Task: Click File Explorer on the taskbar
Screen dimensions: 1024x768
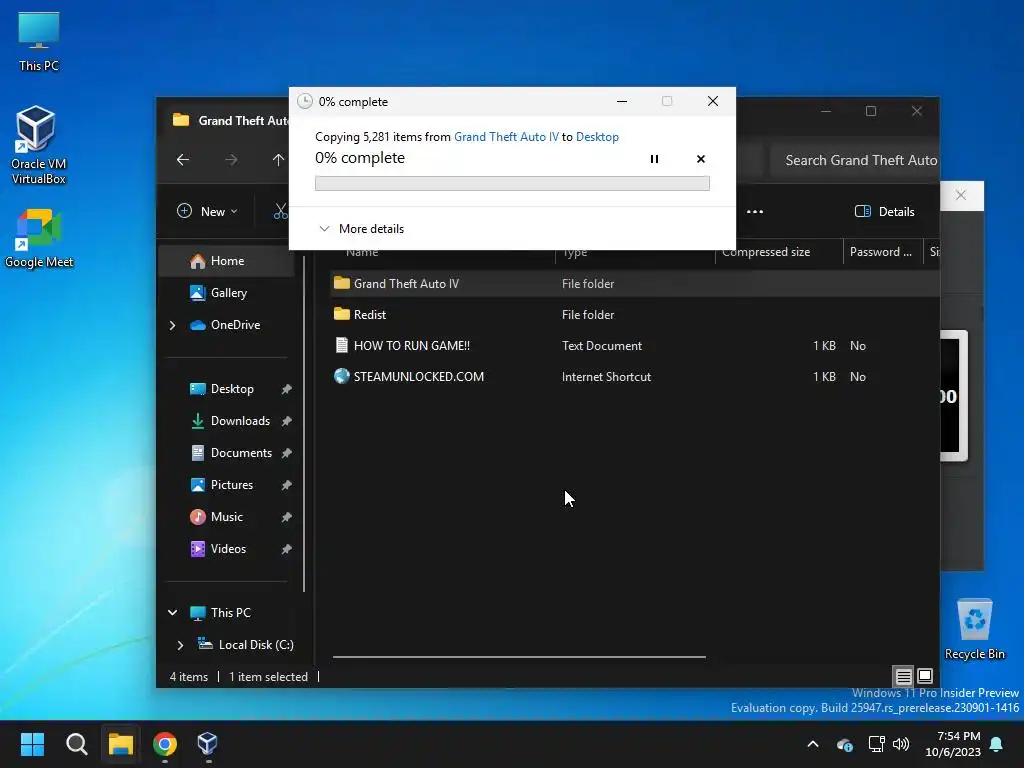Action: (x=121, y=744)
